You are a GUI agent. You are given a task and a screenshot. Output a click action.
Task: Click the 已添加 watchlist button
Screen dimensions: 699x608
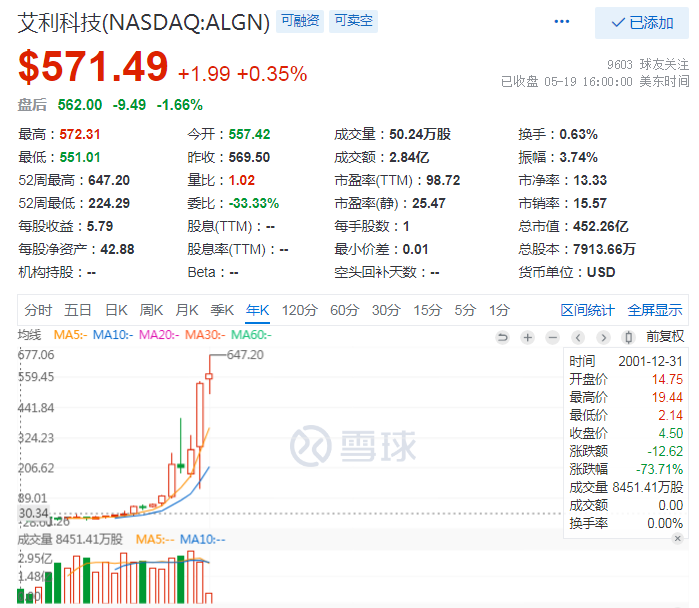[x=641, y=23]
